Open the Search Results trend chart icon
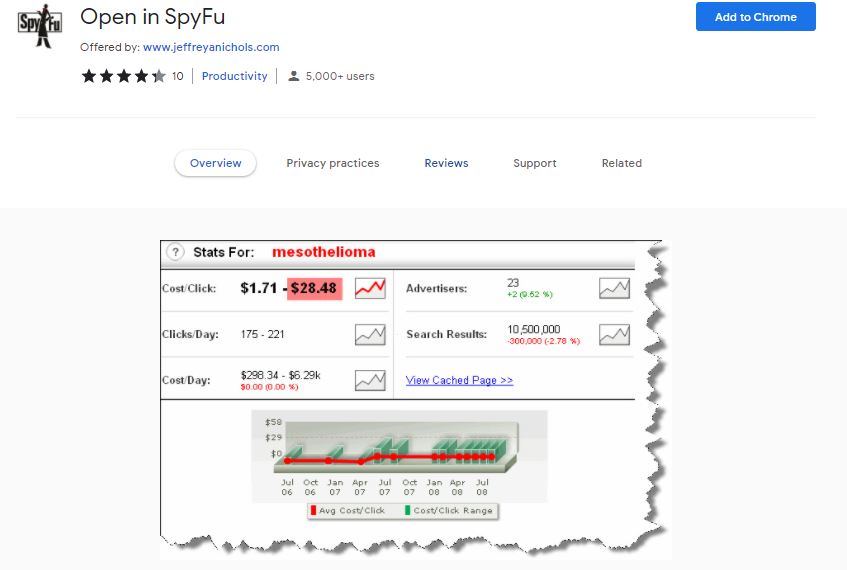Image resolution: width=847 pixels, height=570 pixels. [x=614, y=334]
